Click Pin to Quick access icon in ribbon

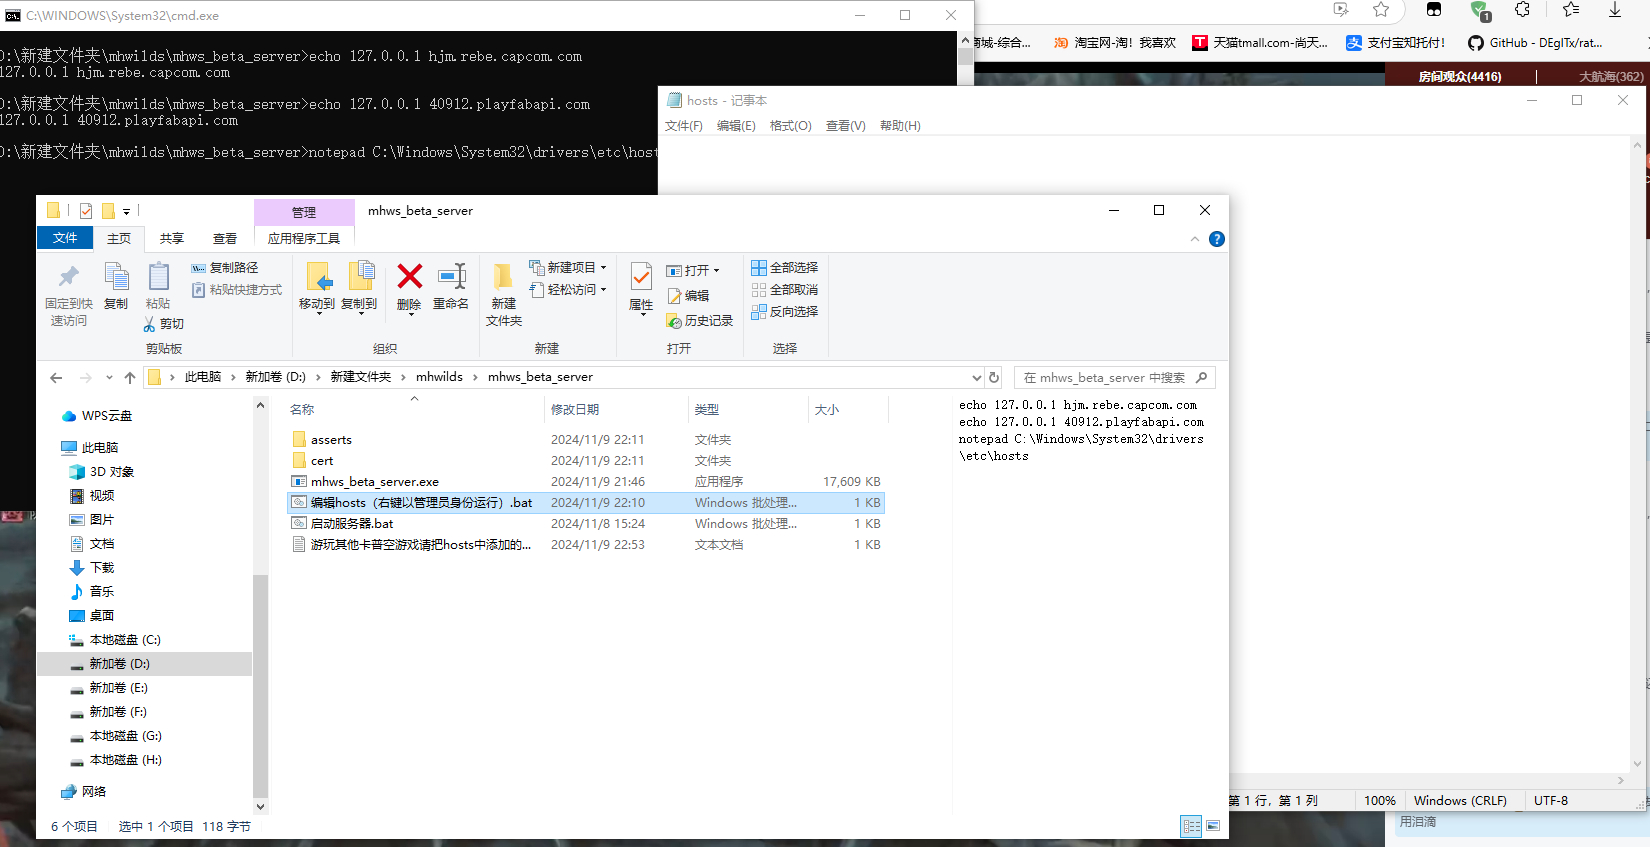click(68, 277)
